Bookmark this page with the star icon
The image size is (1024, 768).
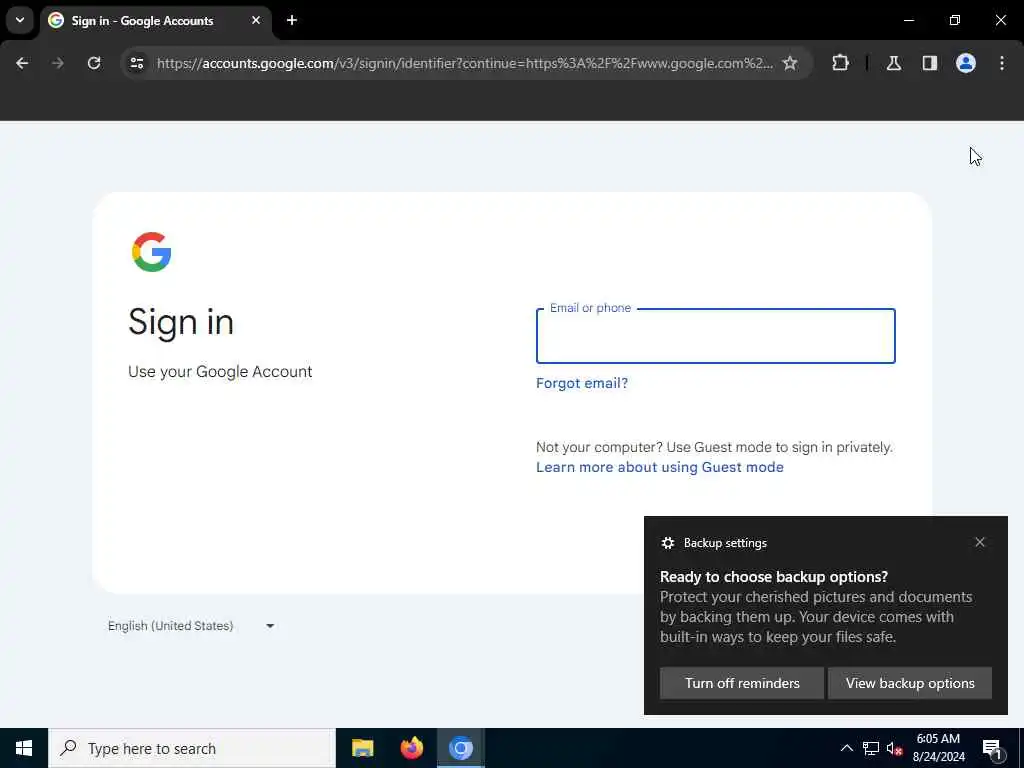click(790, 63)
